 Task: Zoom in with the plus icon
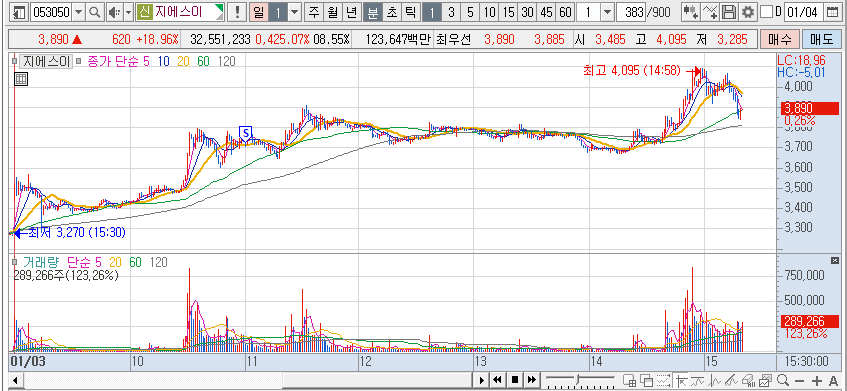coord(817,380)
